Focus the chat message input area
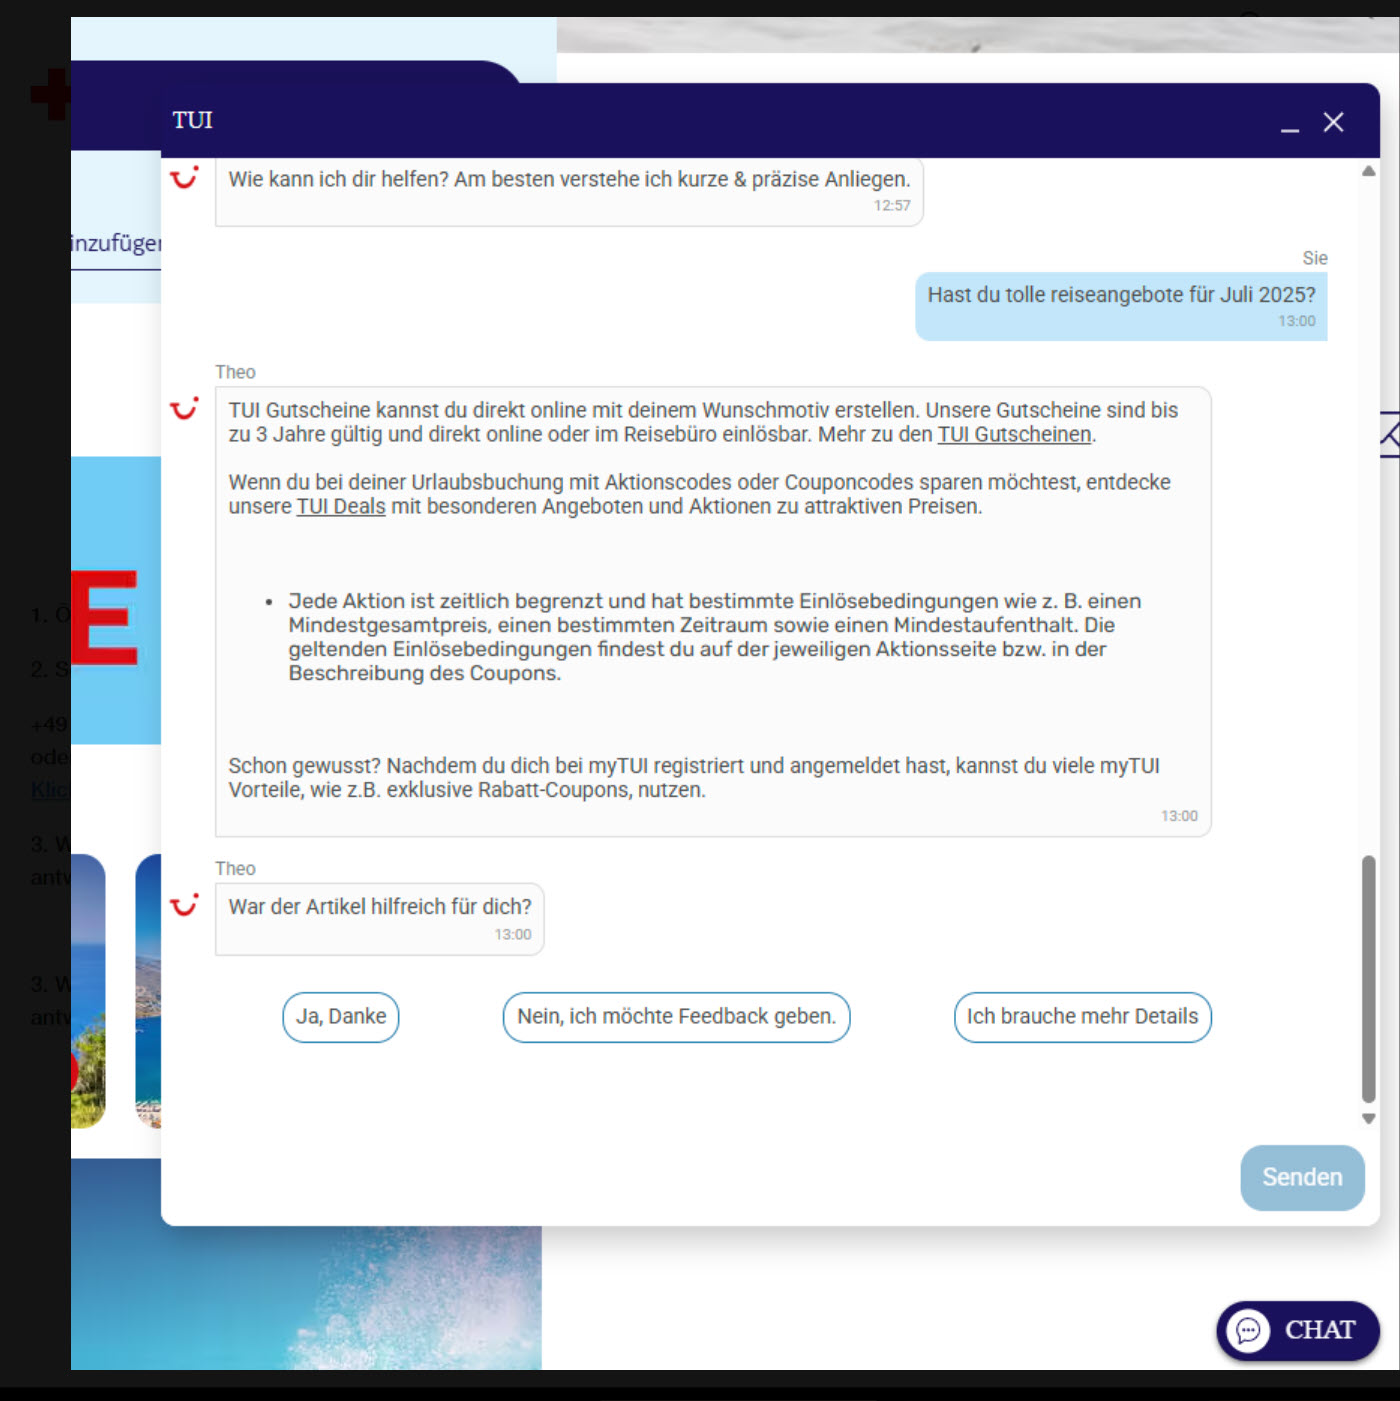The height and width of the screenshot is (1401, 1400). click(700, 1177)
